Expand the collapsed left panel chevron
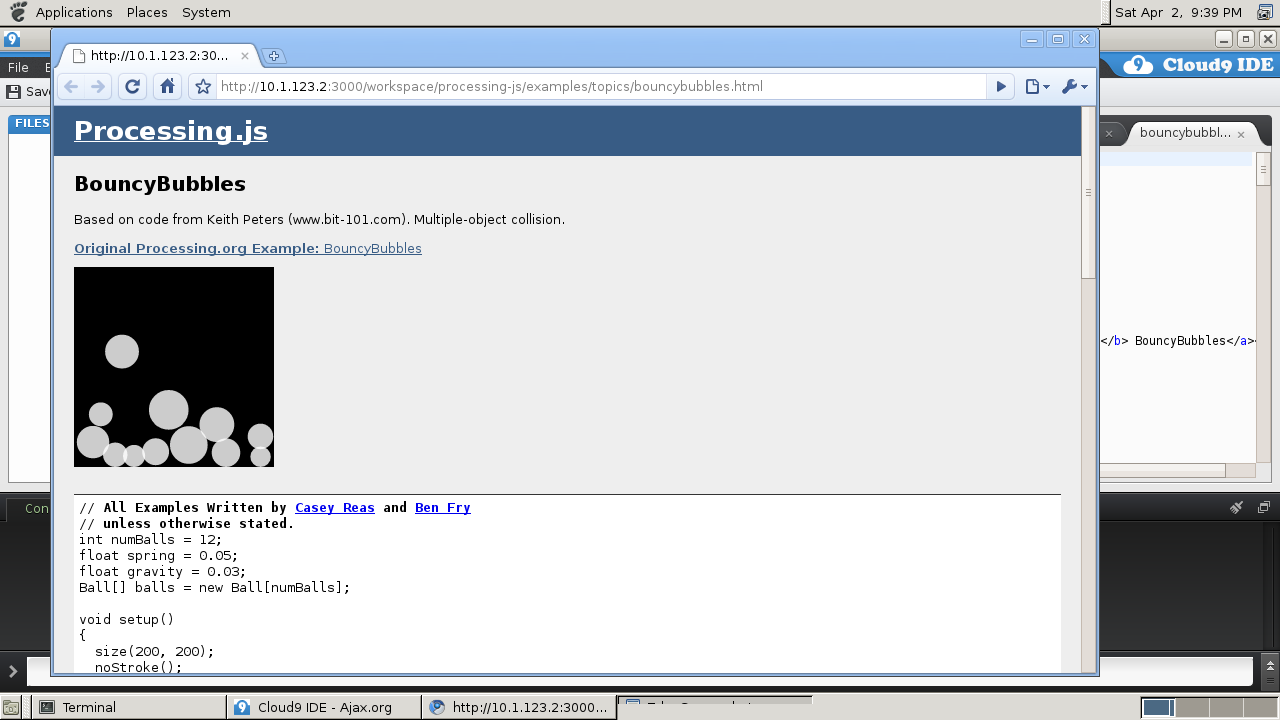Screen dimensions: 1280x720 (12, 671)
